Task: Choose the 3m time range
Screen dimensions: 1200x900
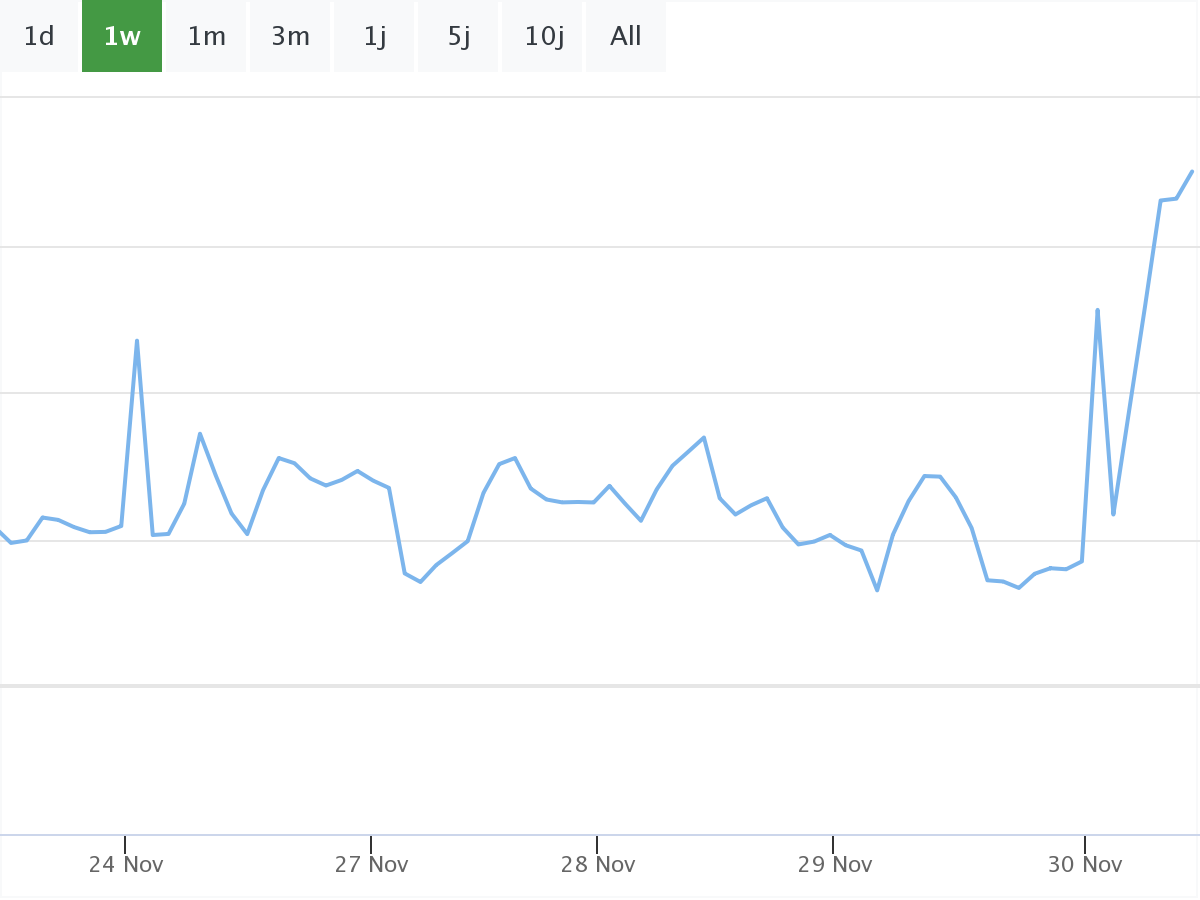Action: pos(290,37)
